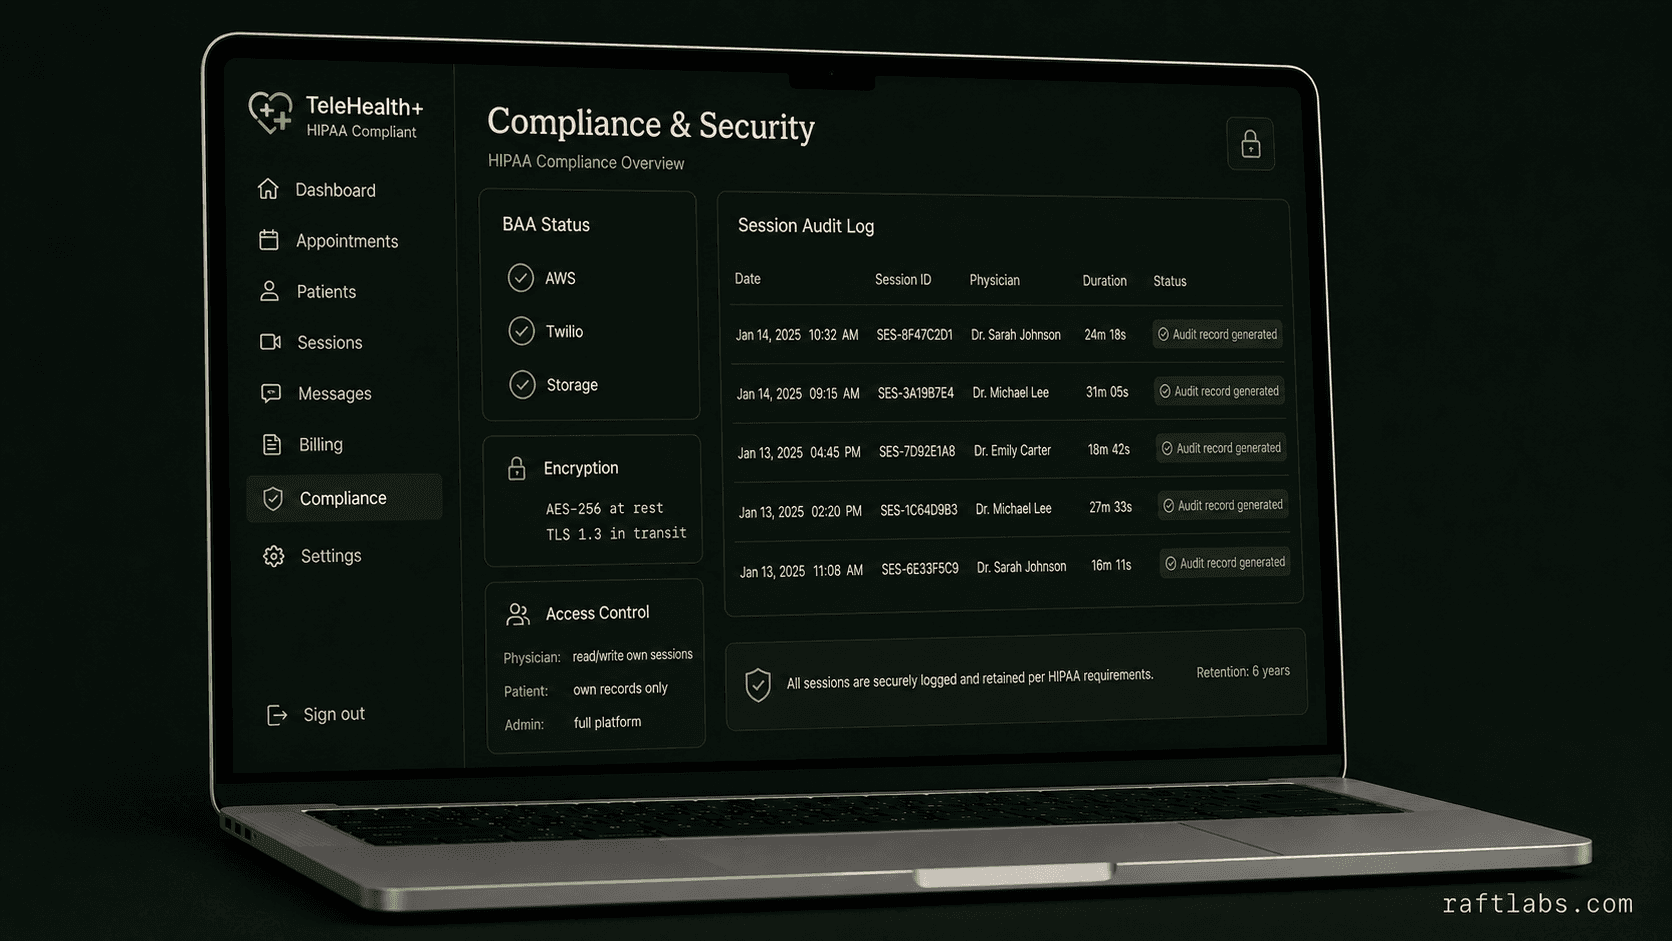Image resolution: width=1672 pixels, height=941 pixels.
Task: Select the Settings menu label
Action: pyautogui.click(x=331, y=556)
